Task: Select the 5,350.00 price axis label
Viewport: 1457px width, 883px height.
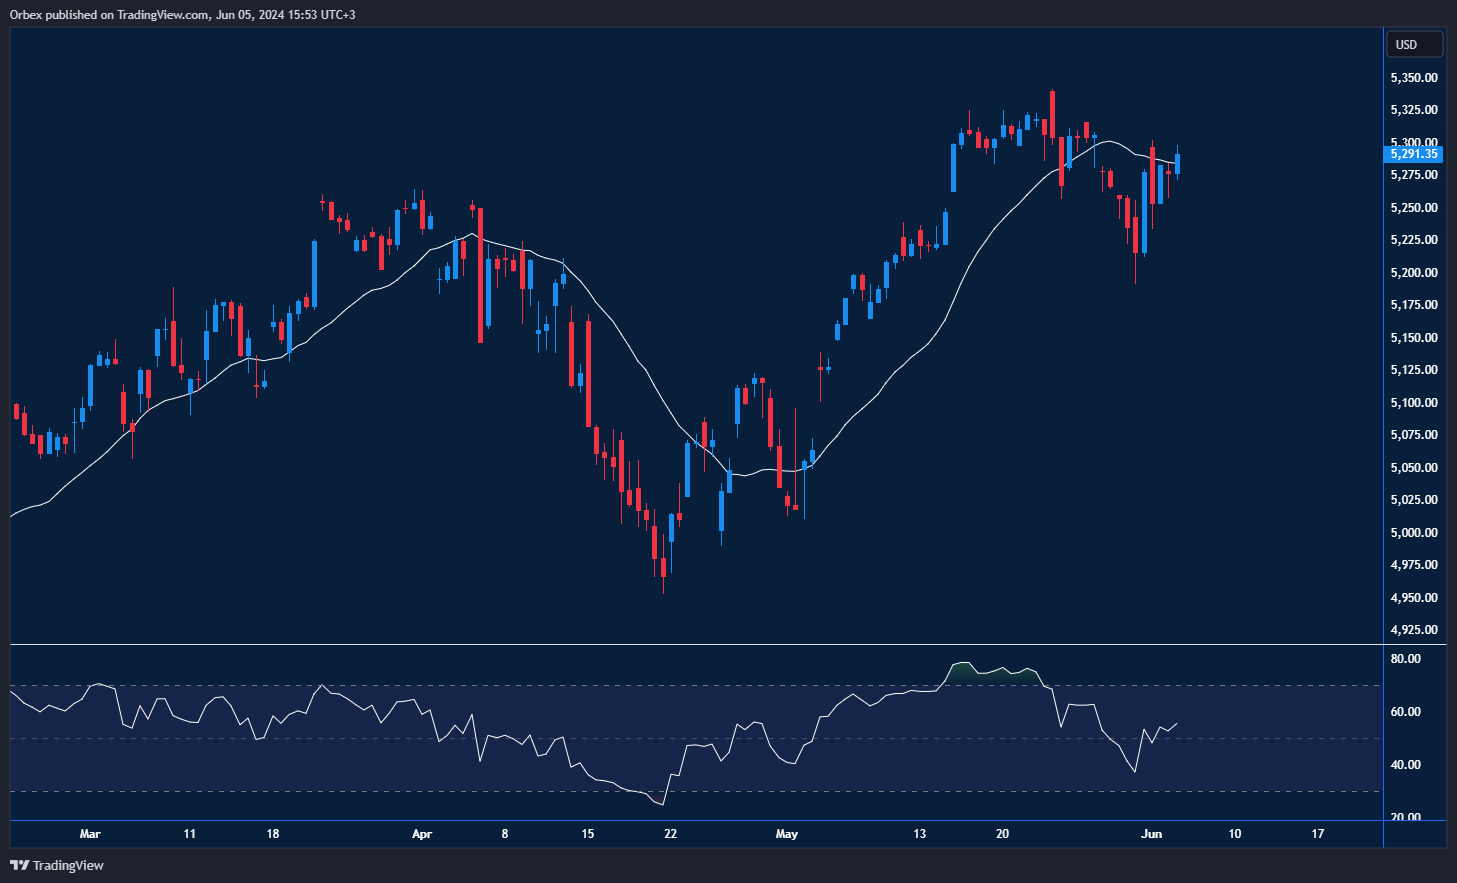Action: [1414, 76]
